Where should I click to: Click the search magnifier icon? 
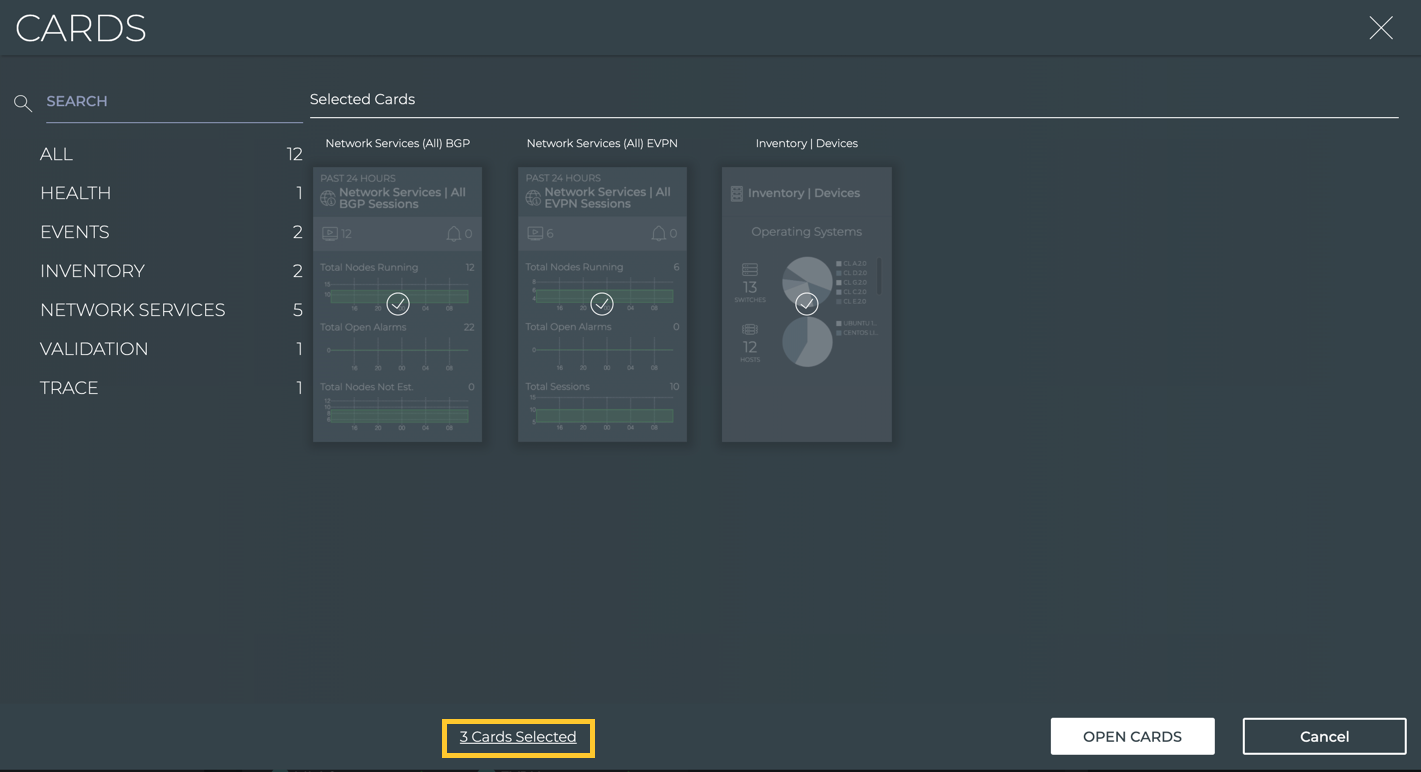(23, 103)
